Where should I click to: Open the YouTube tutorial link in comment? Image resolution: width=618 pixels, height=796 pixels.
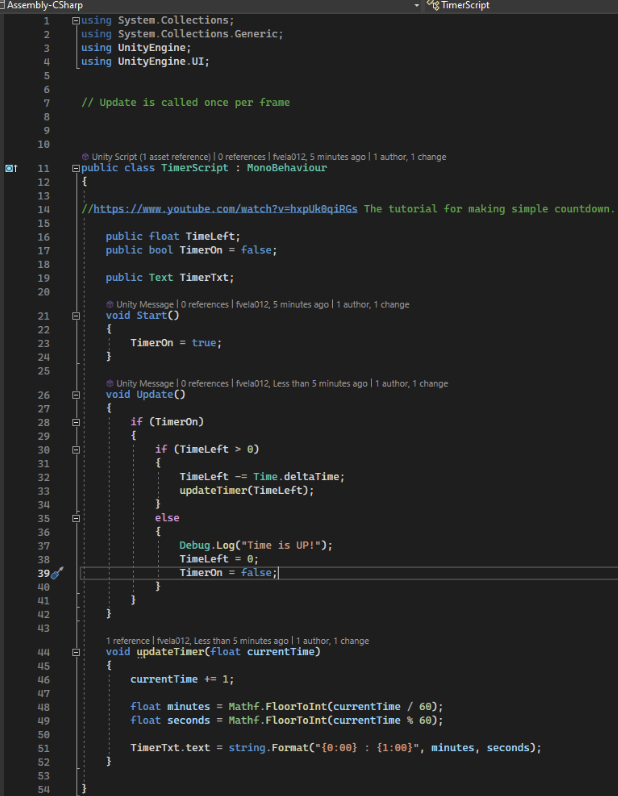[225, 209]
